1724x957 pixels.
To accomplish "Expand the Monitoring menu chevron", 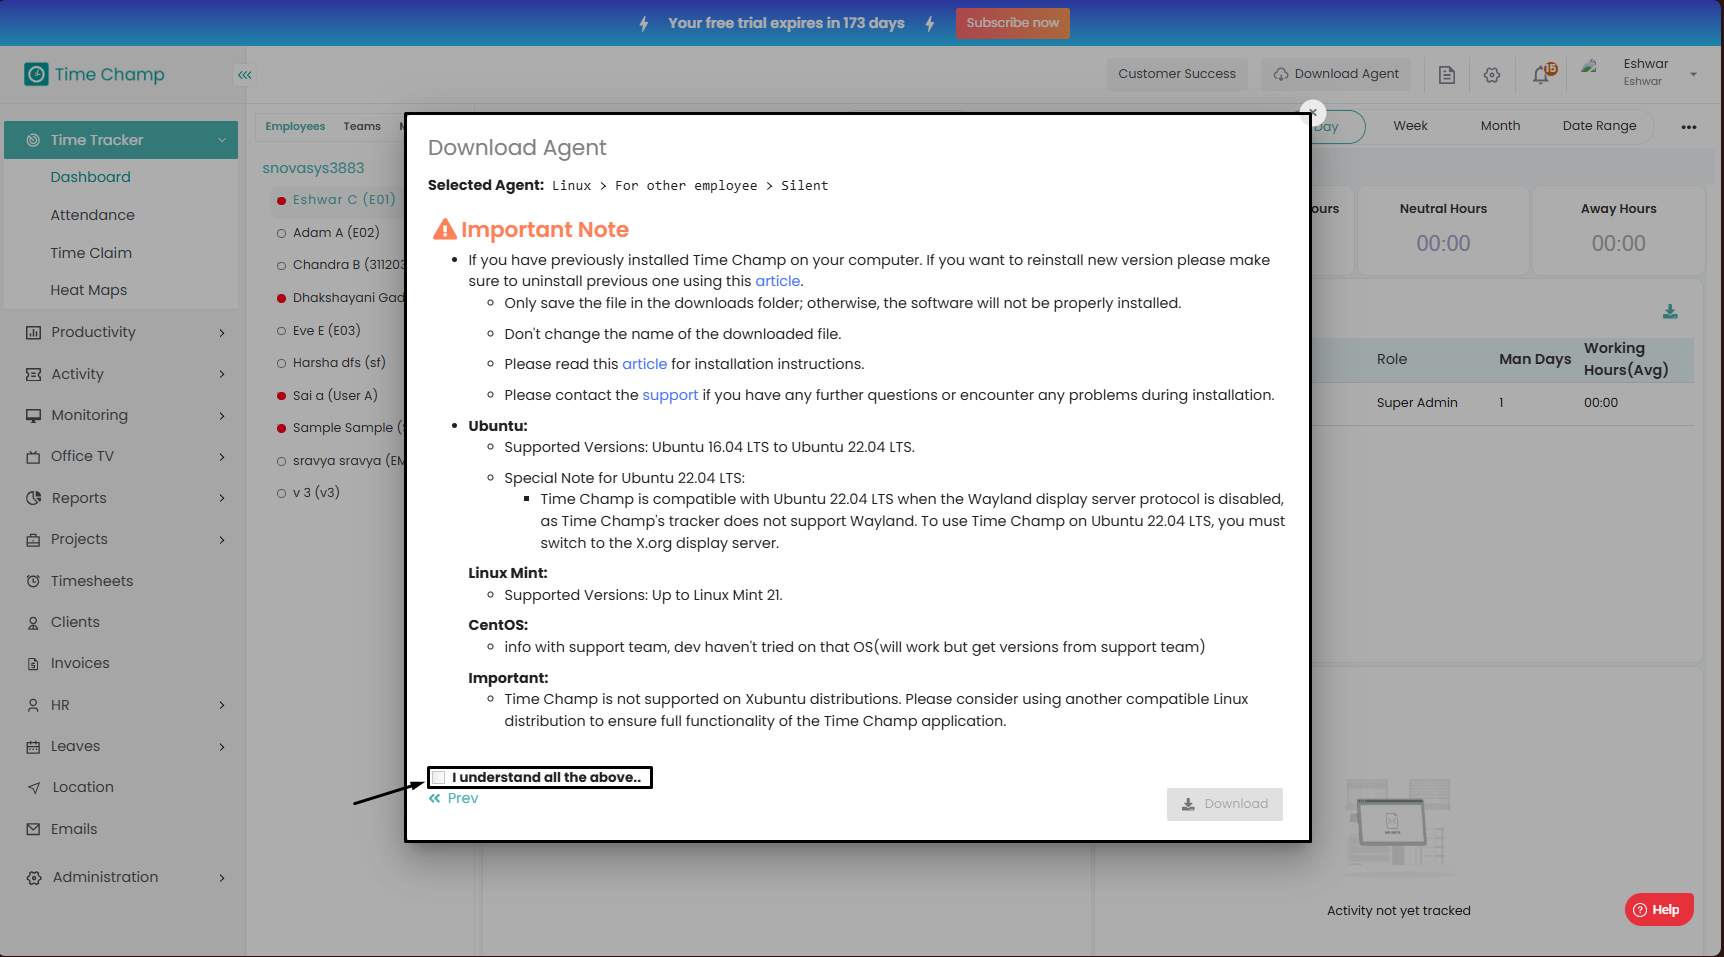I will tap(222, 416).
